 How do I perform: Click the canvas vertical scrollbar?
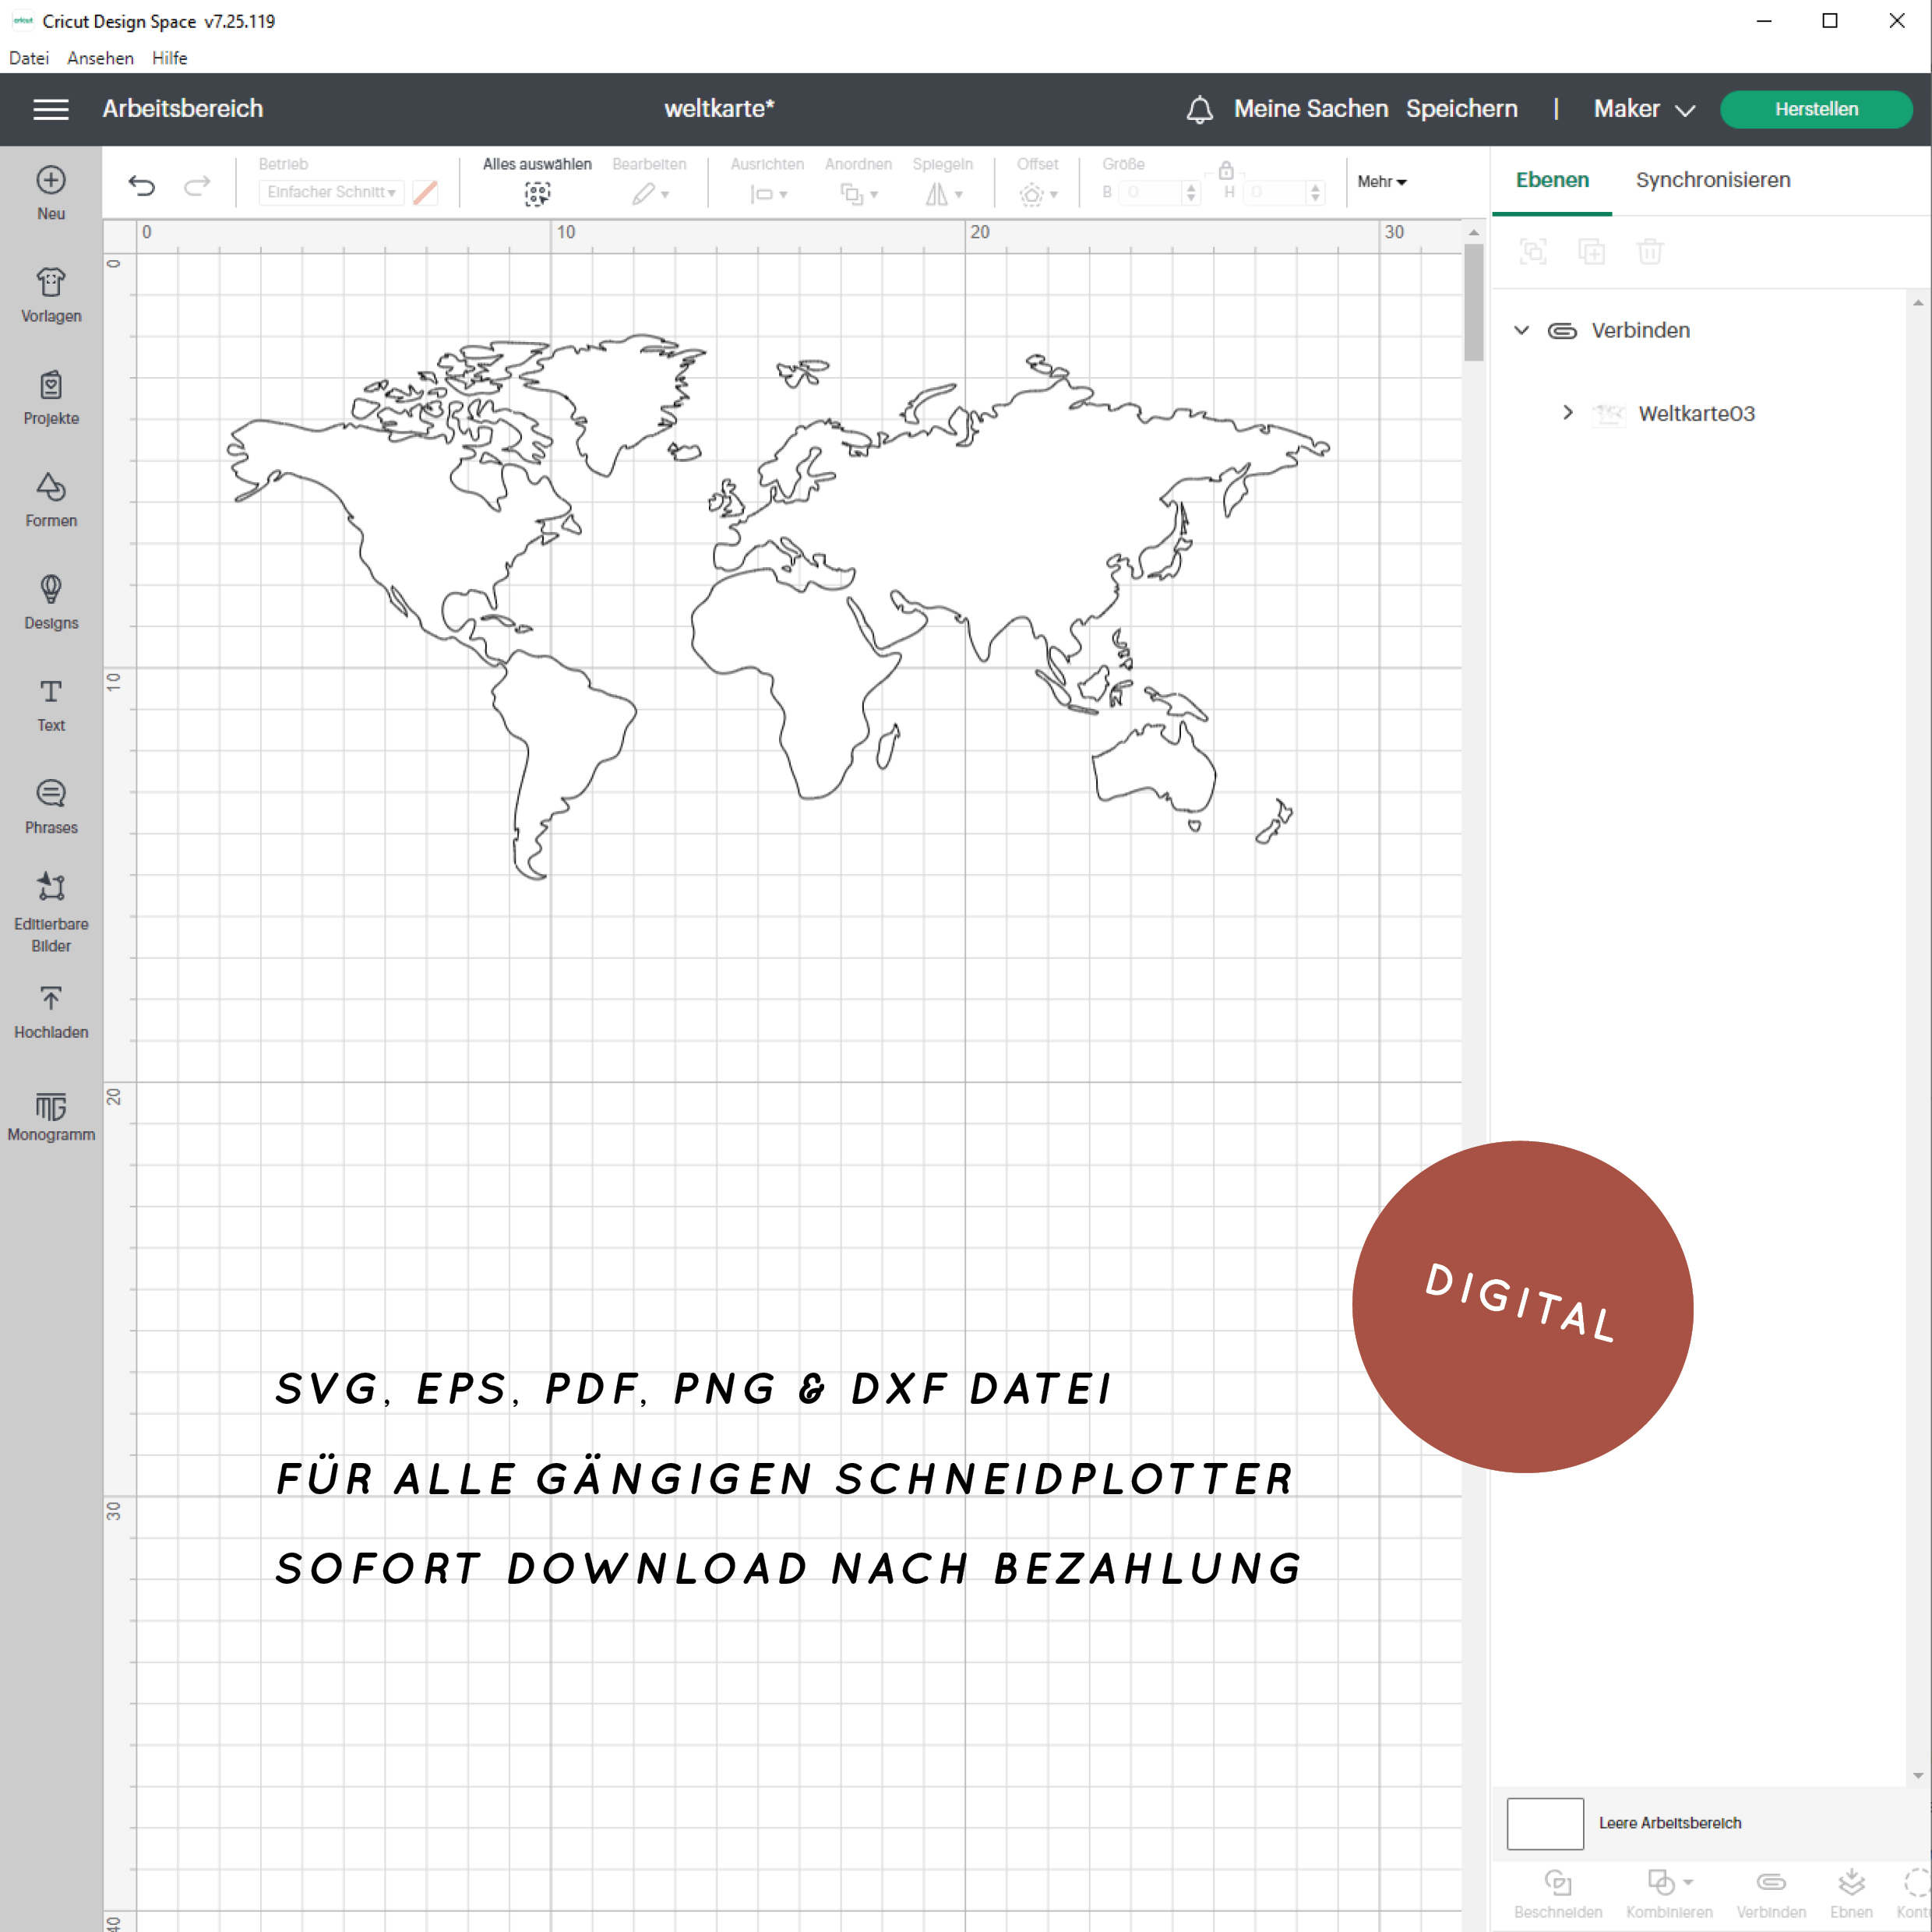pos(1473,302)
